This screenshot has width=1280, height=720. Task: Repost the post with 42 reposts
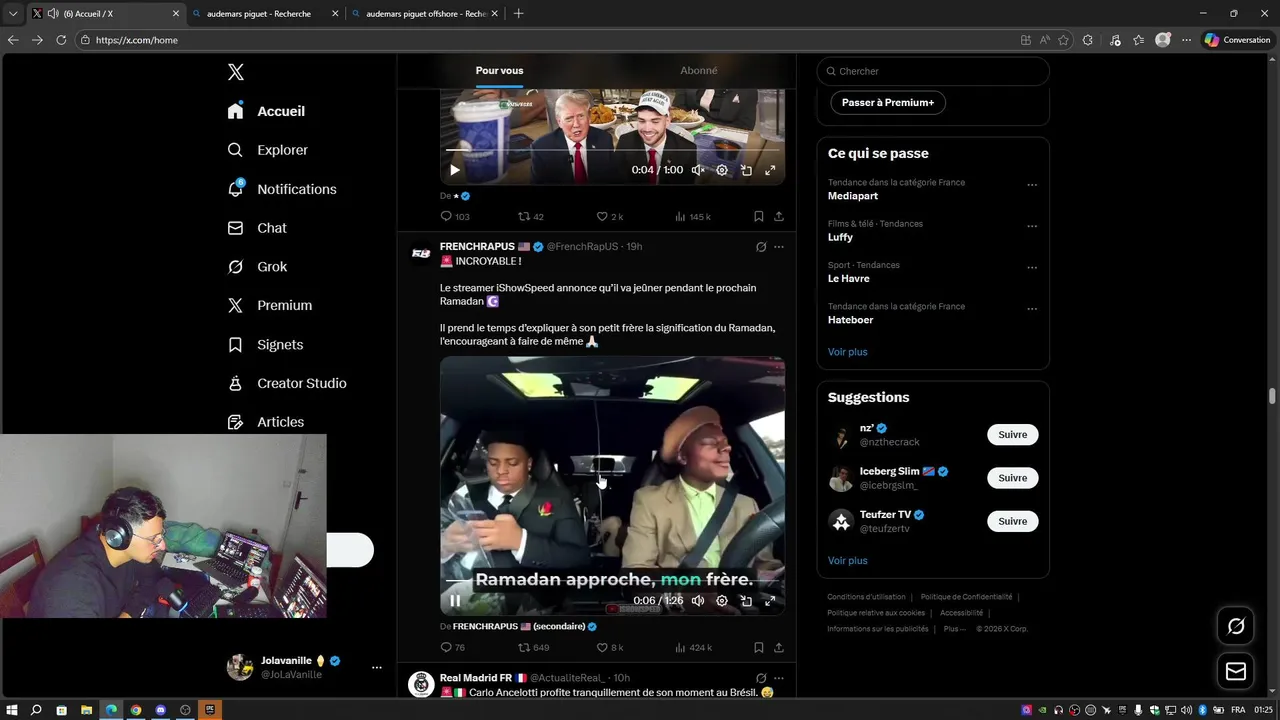tap(530, 216)
